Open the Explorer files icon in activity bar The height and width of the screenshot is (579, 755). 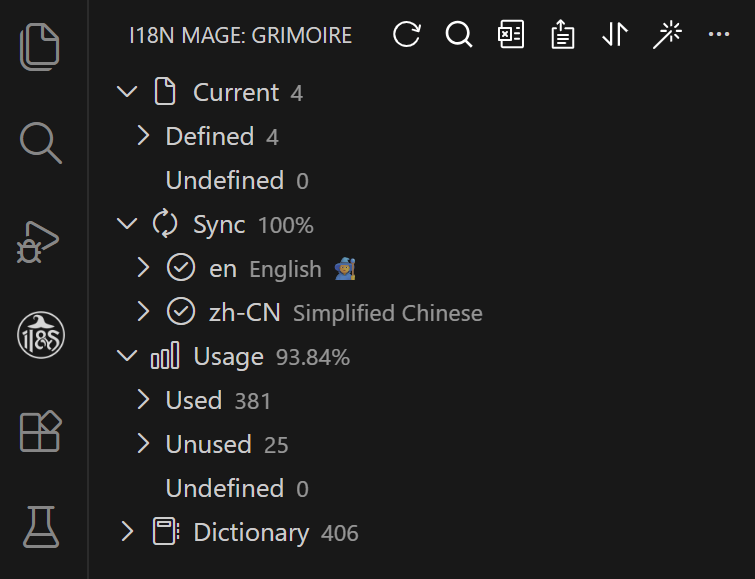41,47
